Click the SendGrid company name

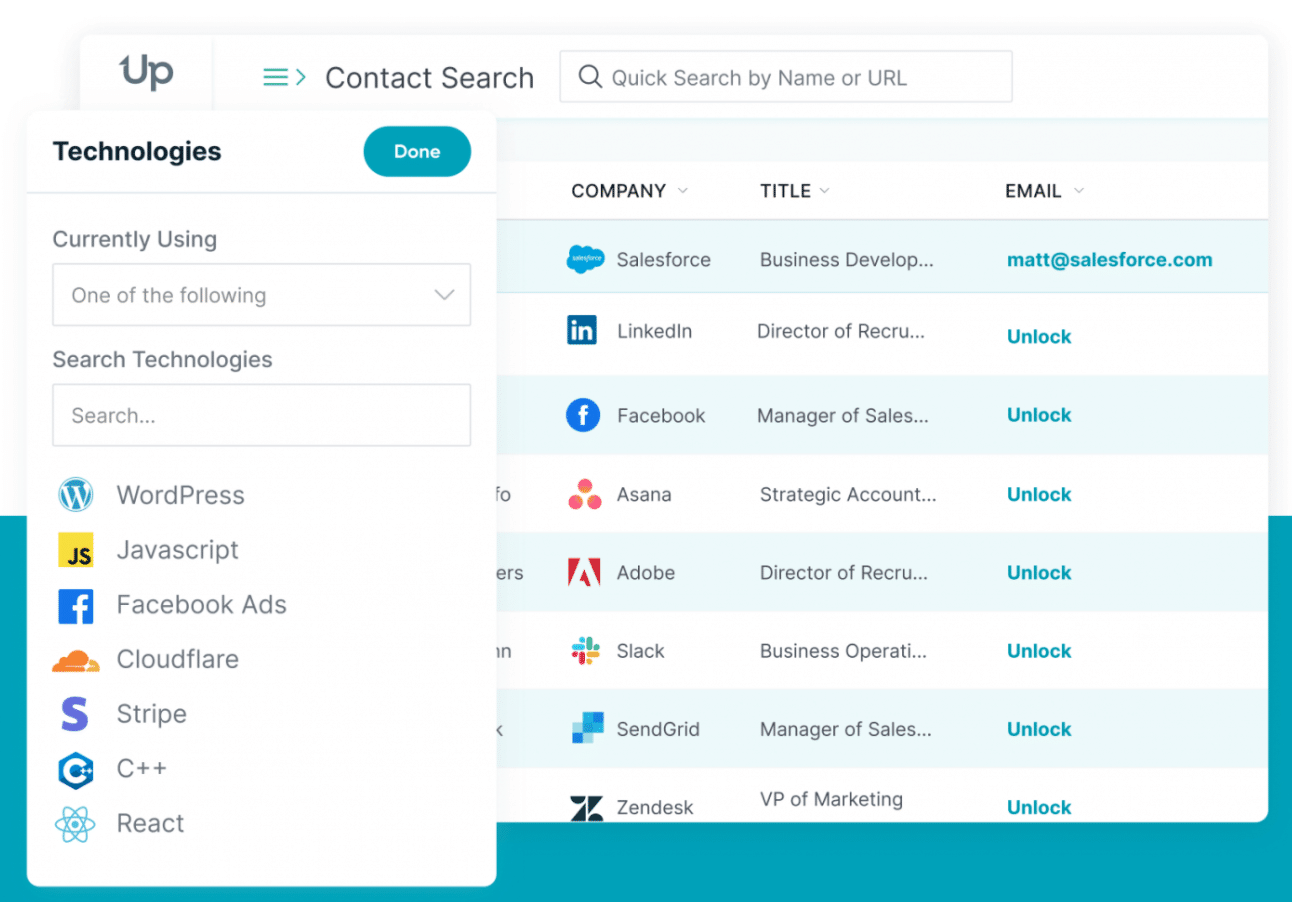coord(658,729)
